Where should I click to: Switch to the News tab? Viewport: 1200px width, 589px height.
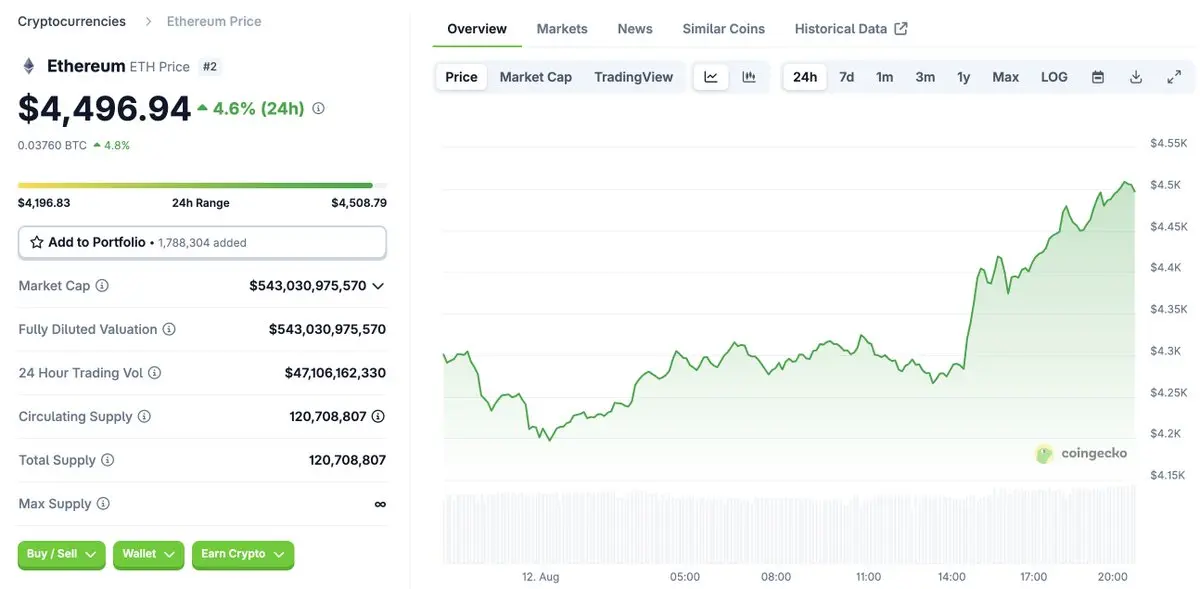[635, 28]
